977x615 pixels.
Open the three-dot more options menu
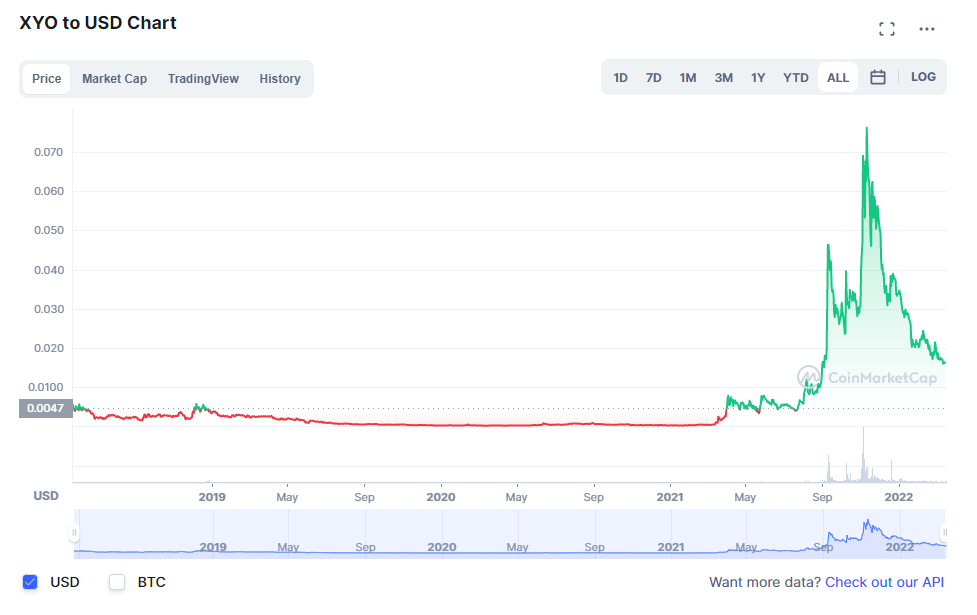tap(927, 29)
